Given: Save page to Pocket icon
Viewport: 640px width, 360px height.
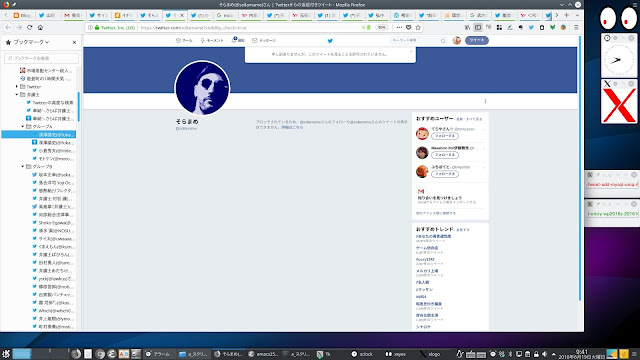Looking at the screenshot, I should (x=409, y=27).
